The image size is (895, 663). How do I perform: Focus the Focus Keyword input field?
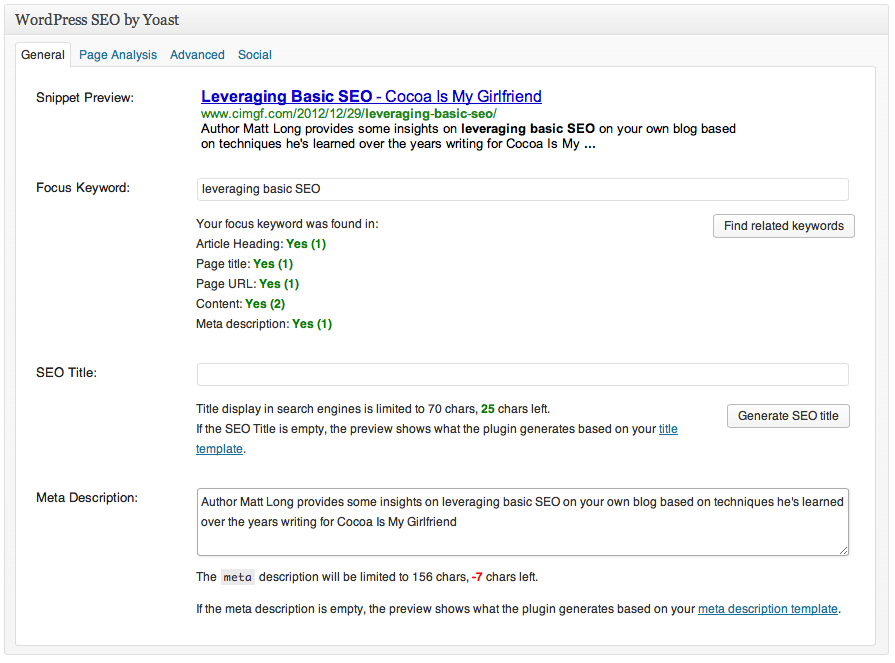(522, 189)
